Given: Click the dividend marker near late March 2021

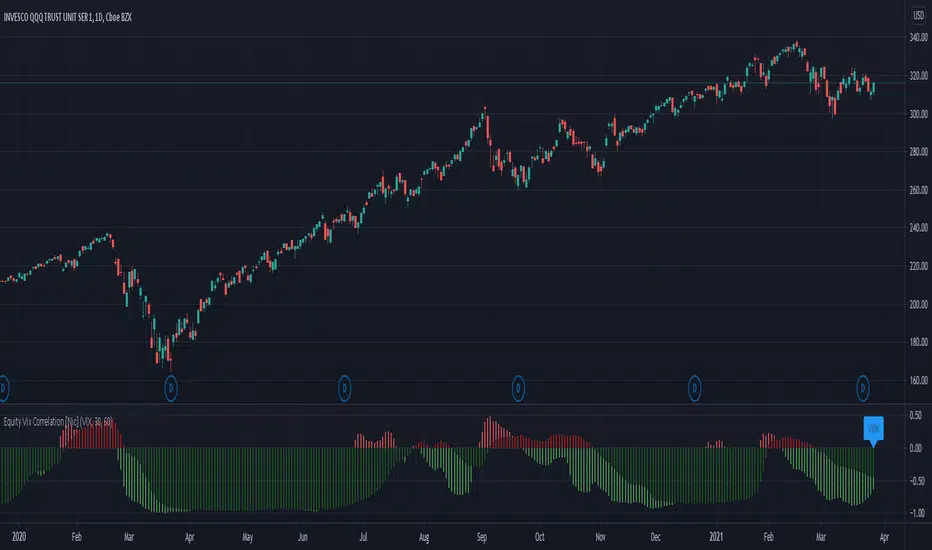Looking at the screenshot, I should point(862,389).
